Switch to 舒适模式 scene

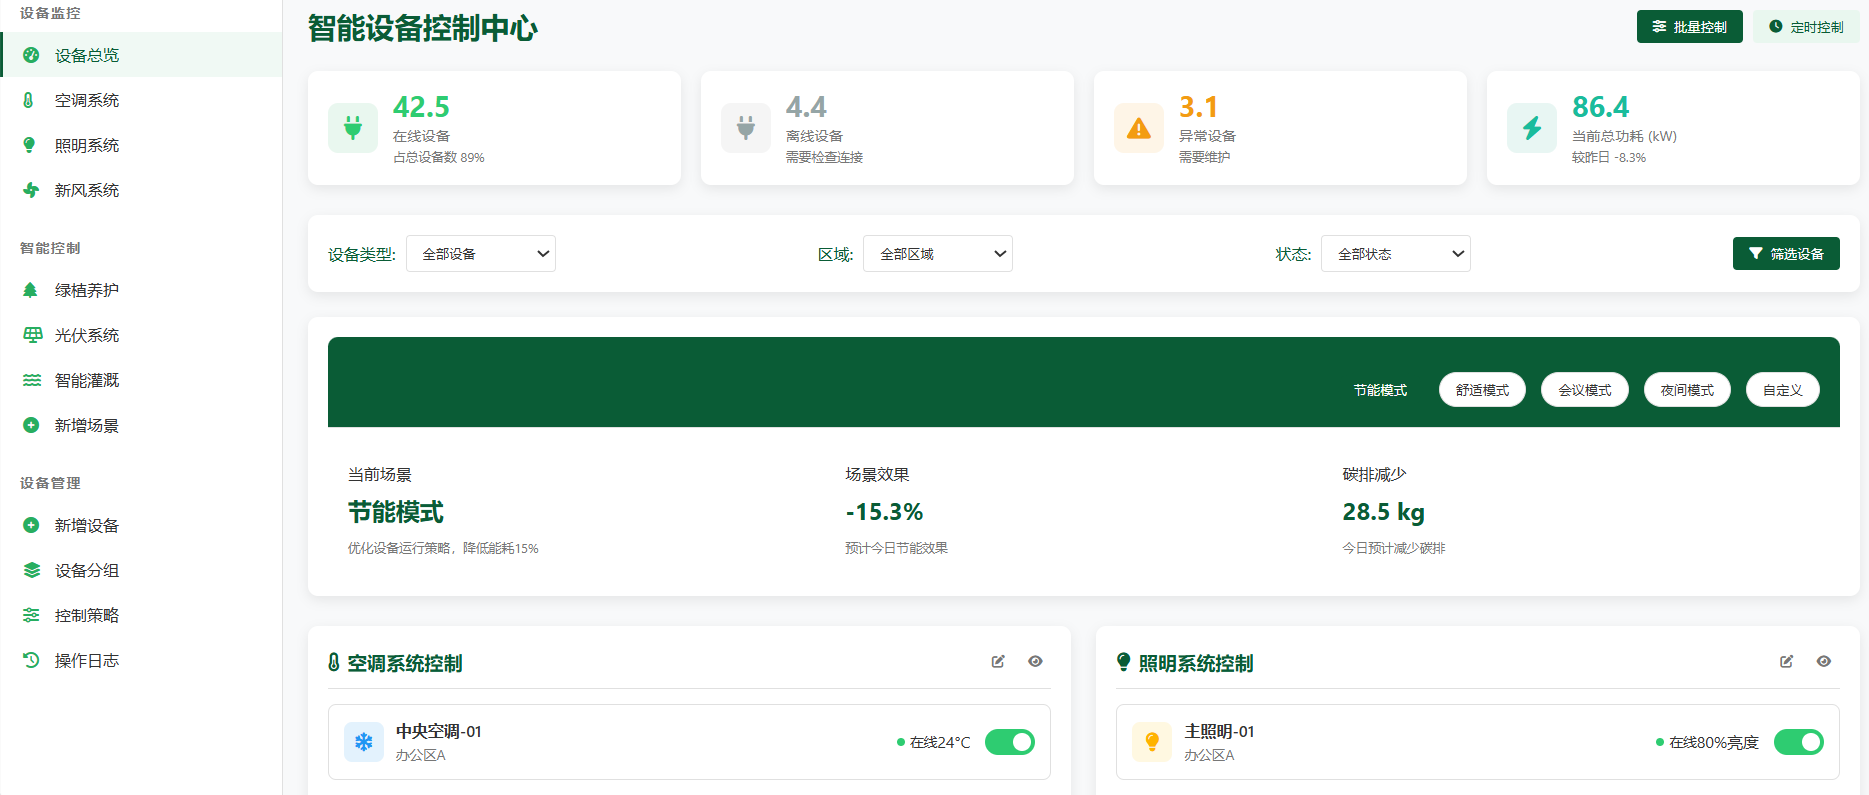(1482, 390)
